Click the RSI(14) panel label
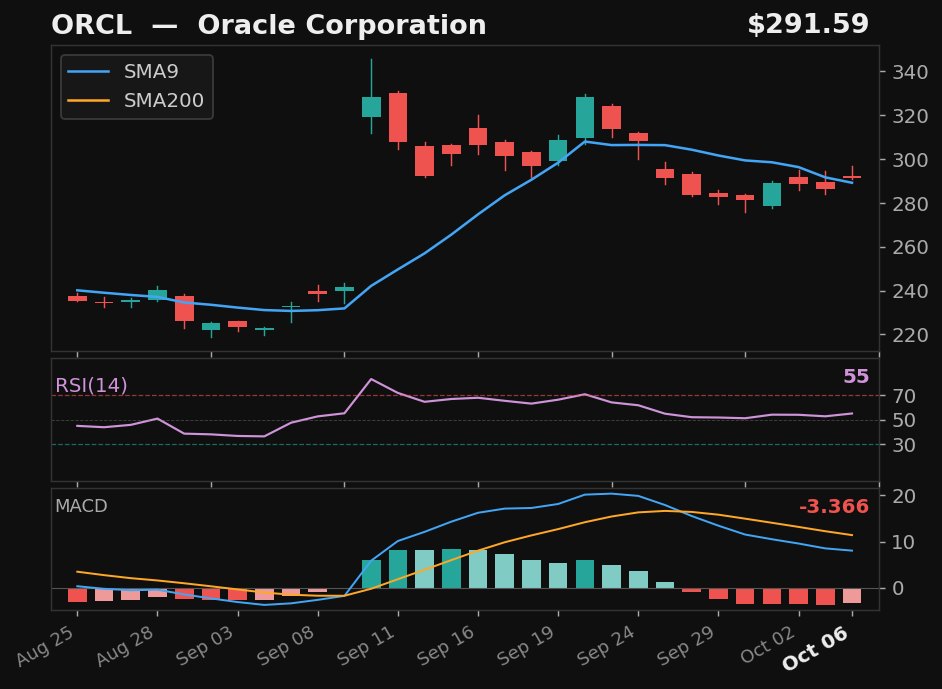 click(x=91, y=385)
